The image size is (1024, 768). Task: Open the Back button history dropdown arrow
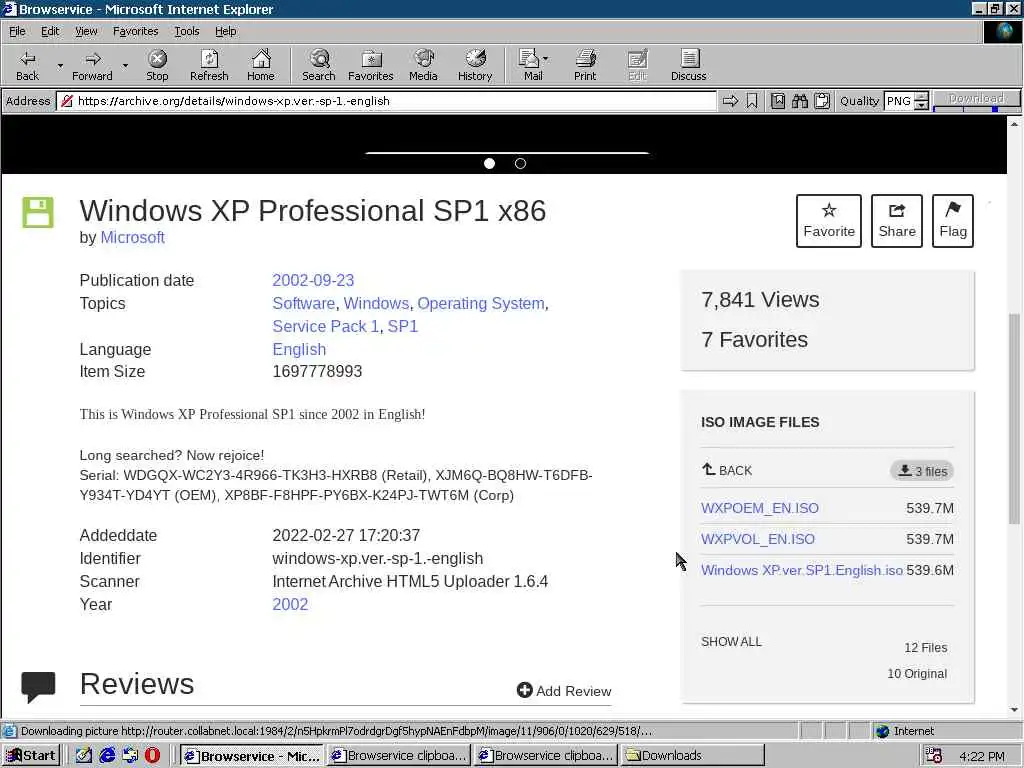click(60, 65)
